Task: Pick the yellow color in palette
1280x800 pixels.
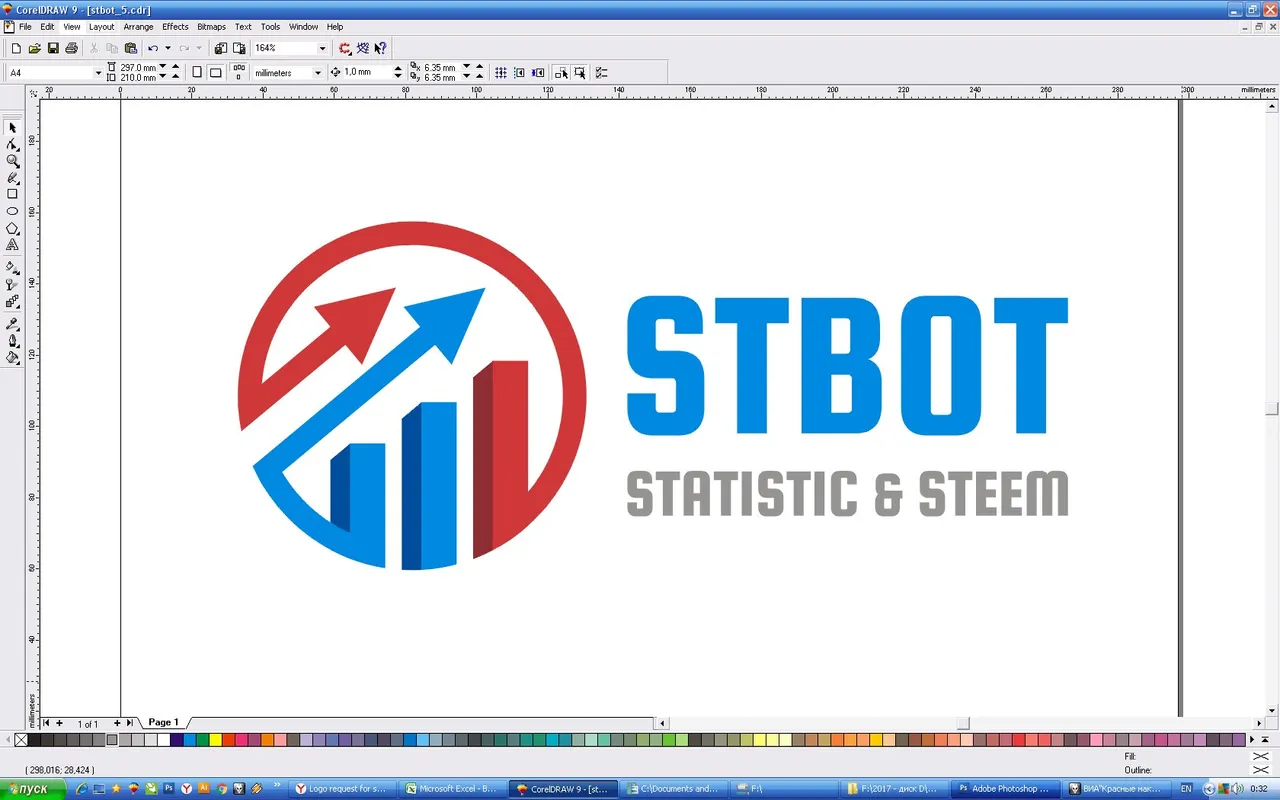Action: (x=215, y=740)
